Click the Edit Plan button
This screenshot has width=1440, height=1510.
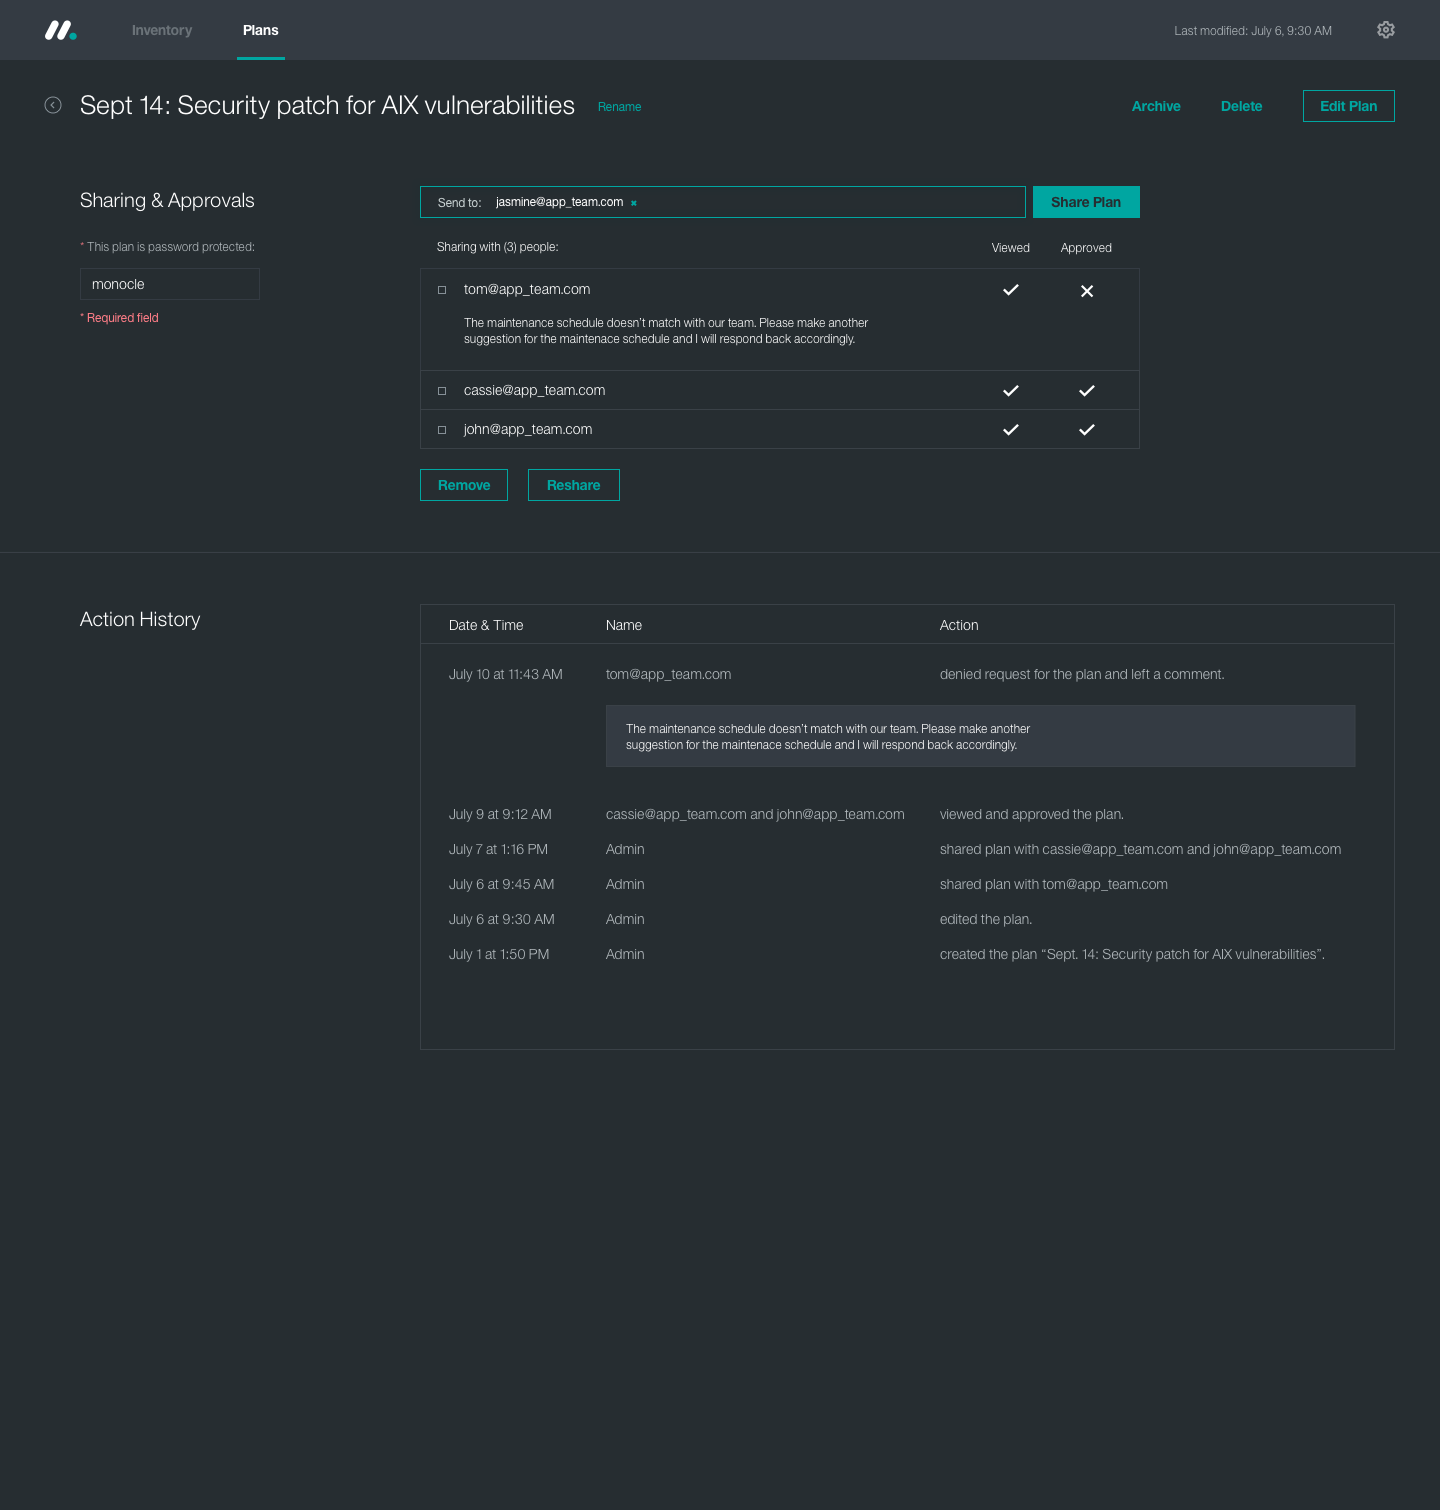click(1349, 106)
